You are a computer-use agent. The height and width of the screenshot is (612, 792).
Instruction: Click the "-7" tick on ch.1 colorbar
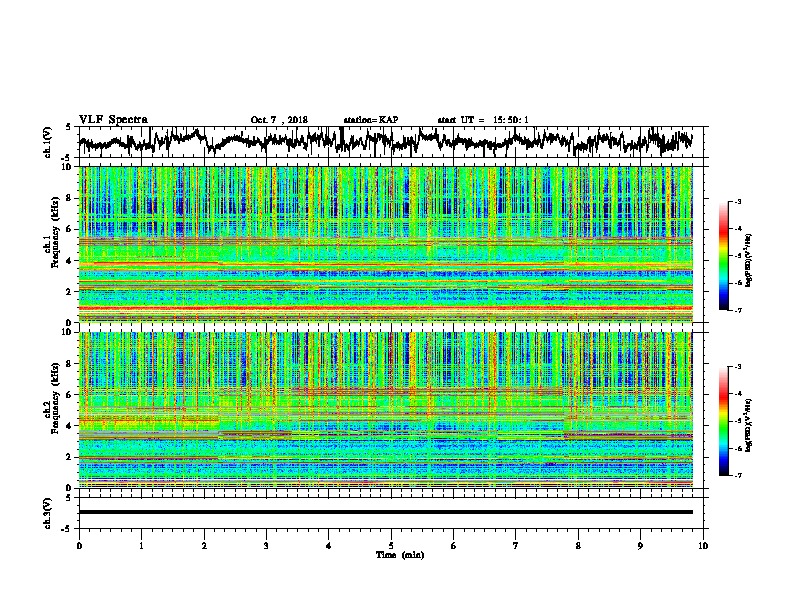[738, 310]
